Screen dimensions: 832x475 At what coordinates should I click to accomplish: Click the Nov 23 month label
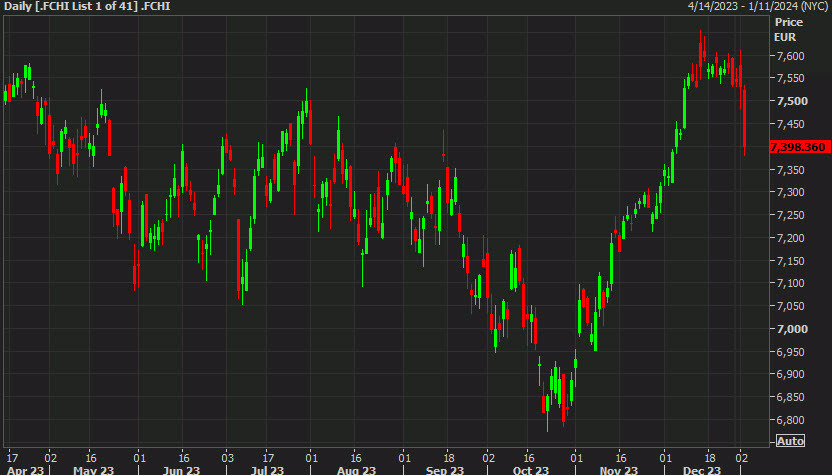click(619, 470)
